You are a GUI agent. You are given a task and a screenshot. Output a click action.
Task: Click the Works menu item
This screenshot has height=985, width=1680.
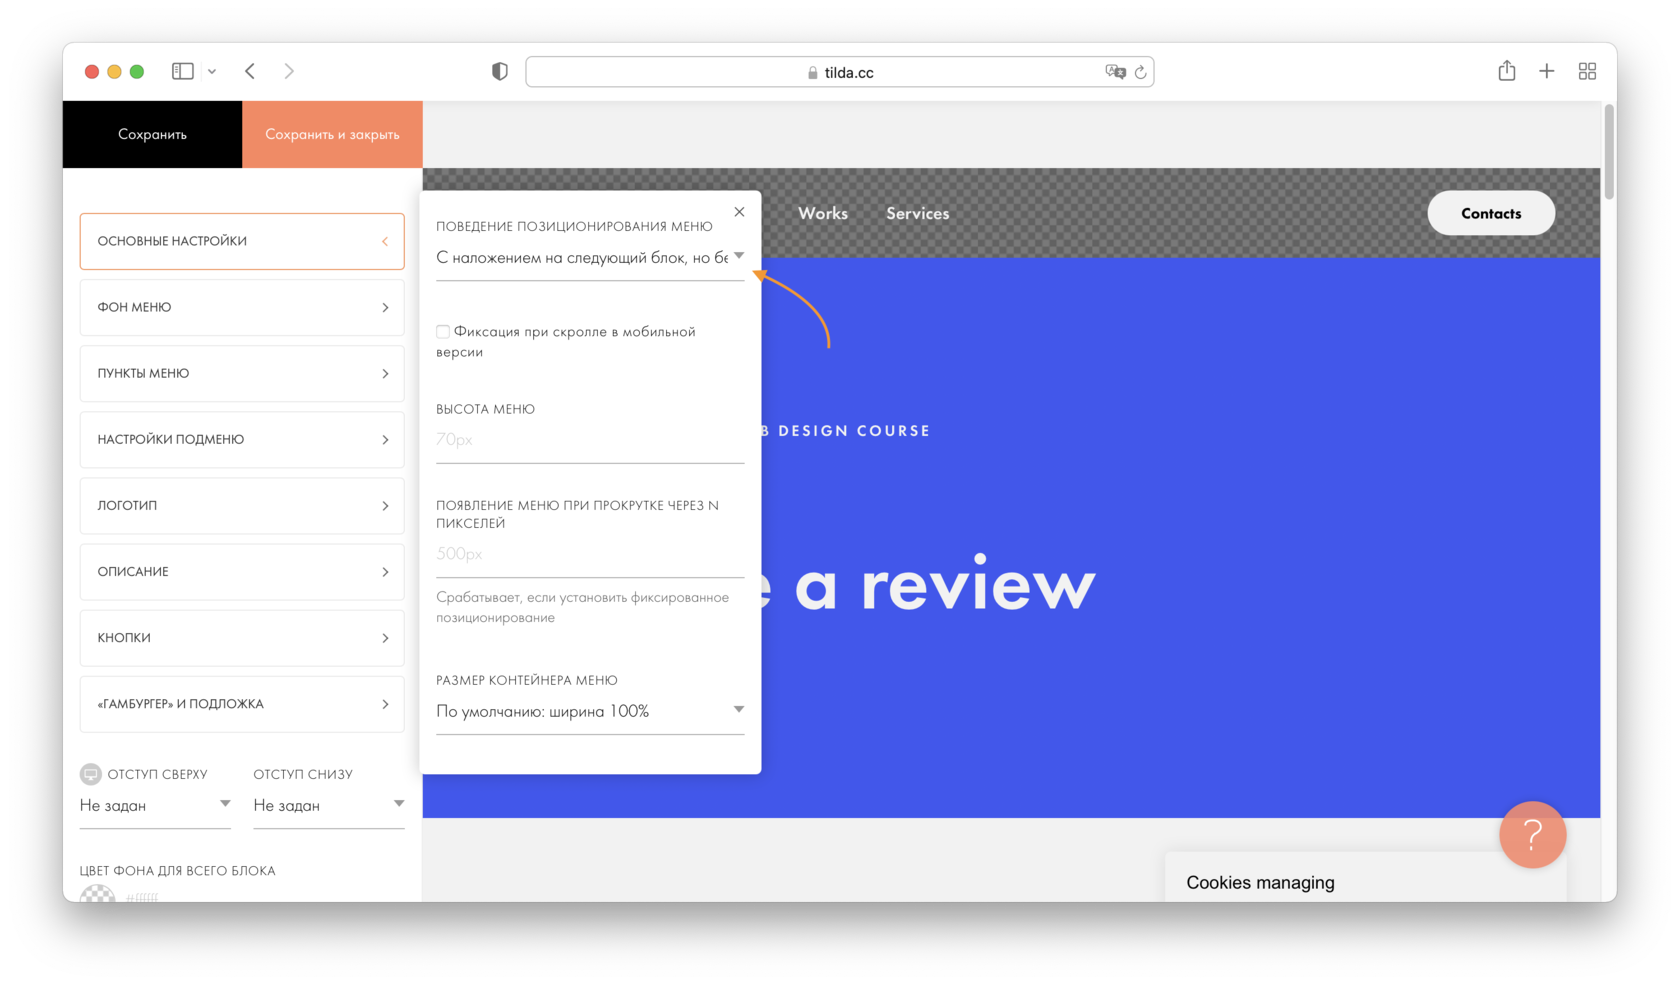(x=823, y=213)
